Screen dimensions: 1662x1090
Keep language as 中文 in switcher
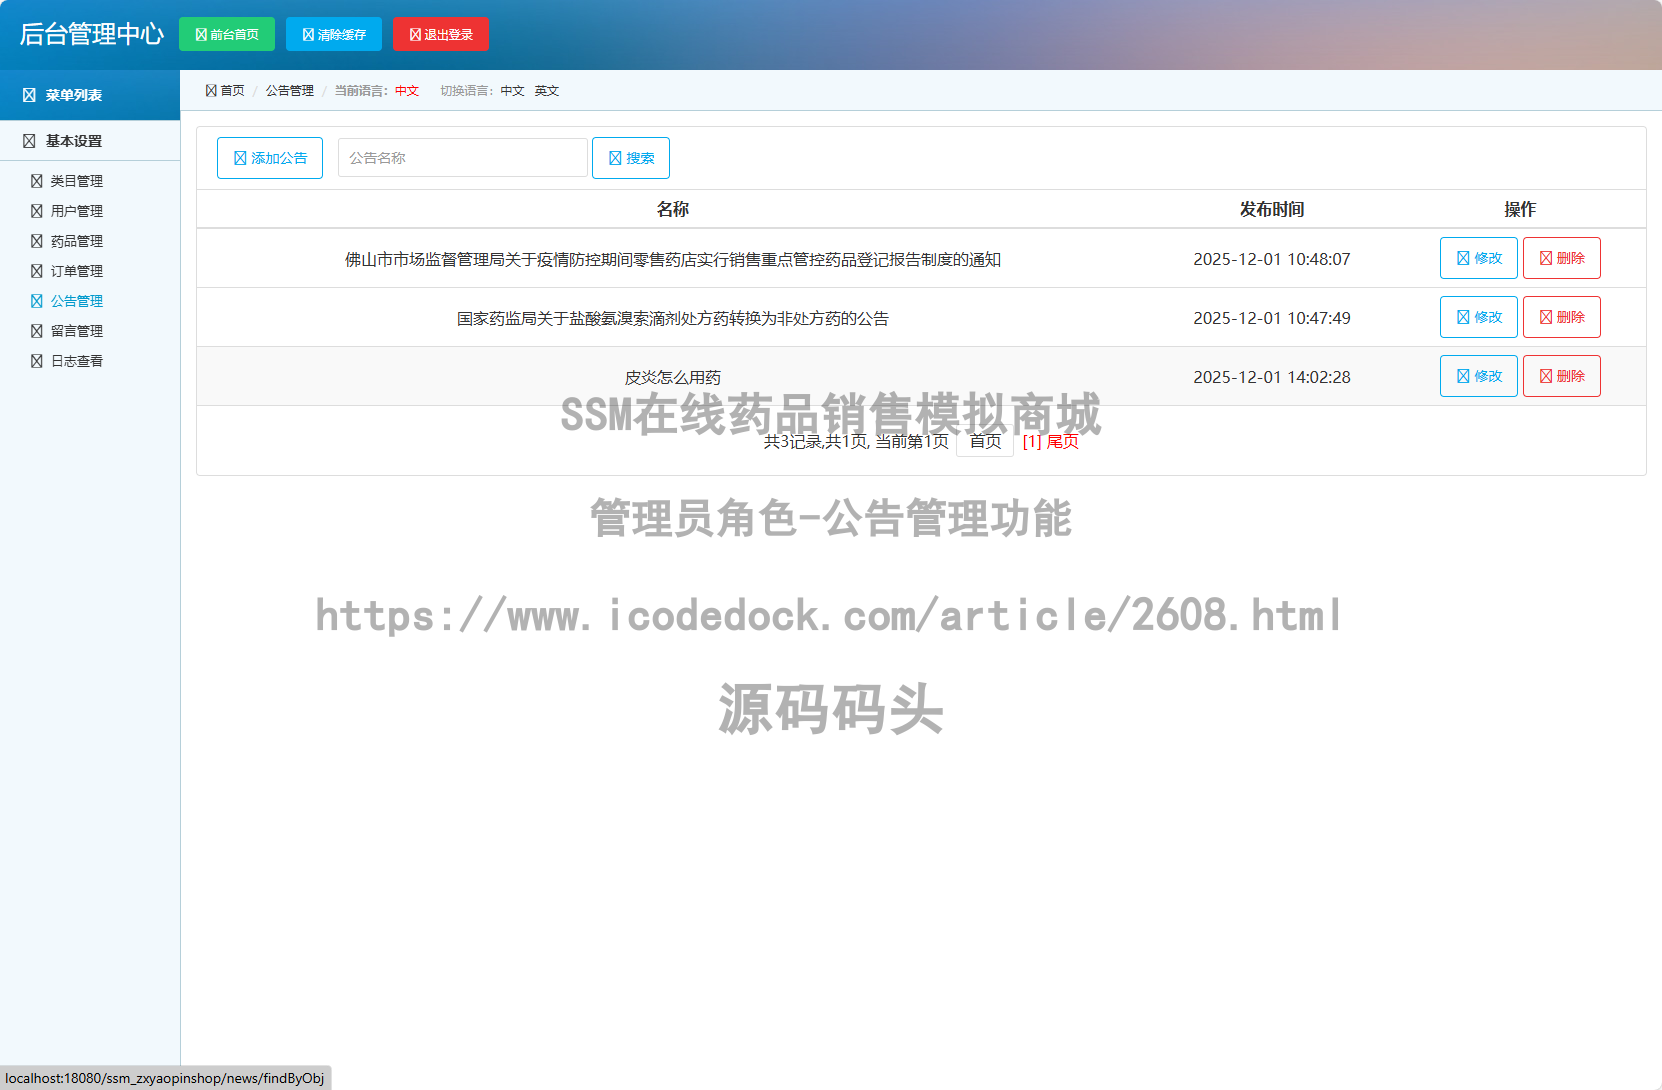click(511, 90)
